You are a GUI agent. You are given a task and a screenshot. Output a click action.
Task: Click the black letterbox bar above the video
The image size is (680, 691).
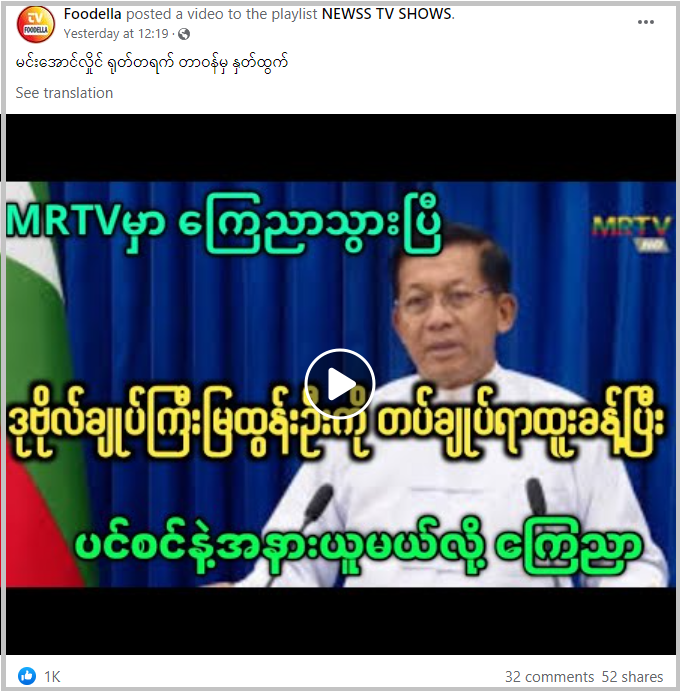pyautogui.click(x=341, y=148)
